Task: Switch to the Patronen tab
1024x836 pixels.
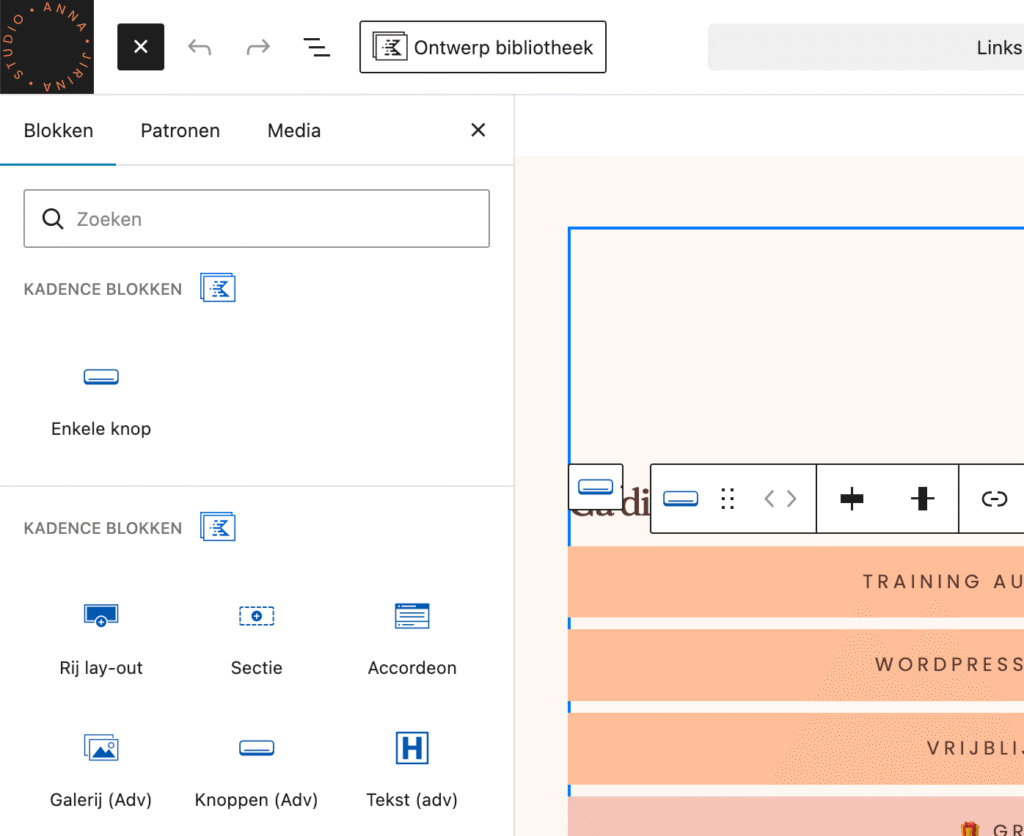Action: 180,130
